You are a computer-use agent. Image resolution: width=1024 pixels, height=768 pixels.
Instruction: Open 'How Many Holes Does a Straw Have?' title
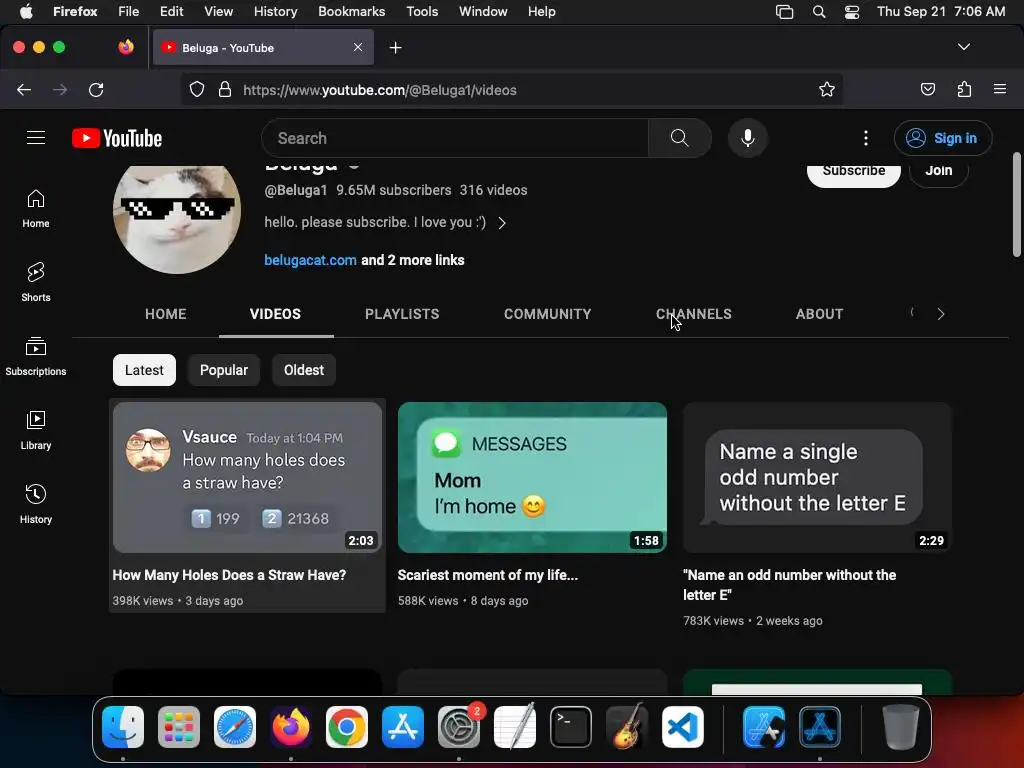229,575
